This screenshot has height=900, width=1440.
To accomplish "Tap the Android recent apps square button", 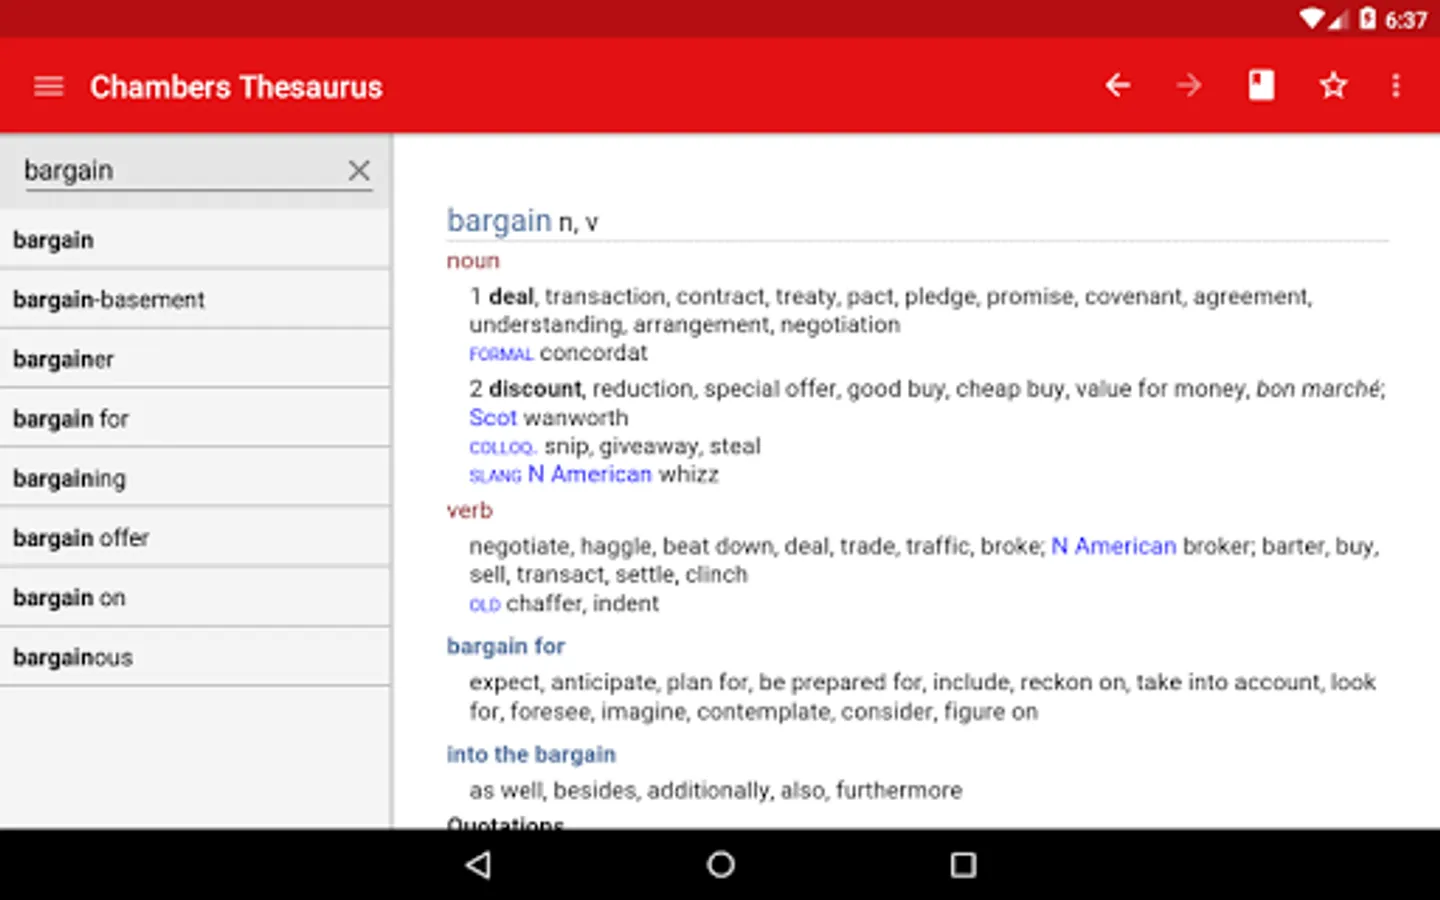I will coord(963,865).
